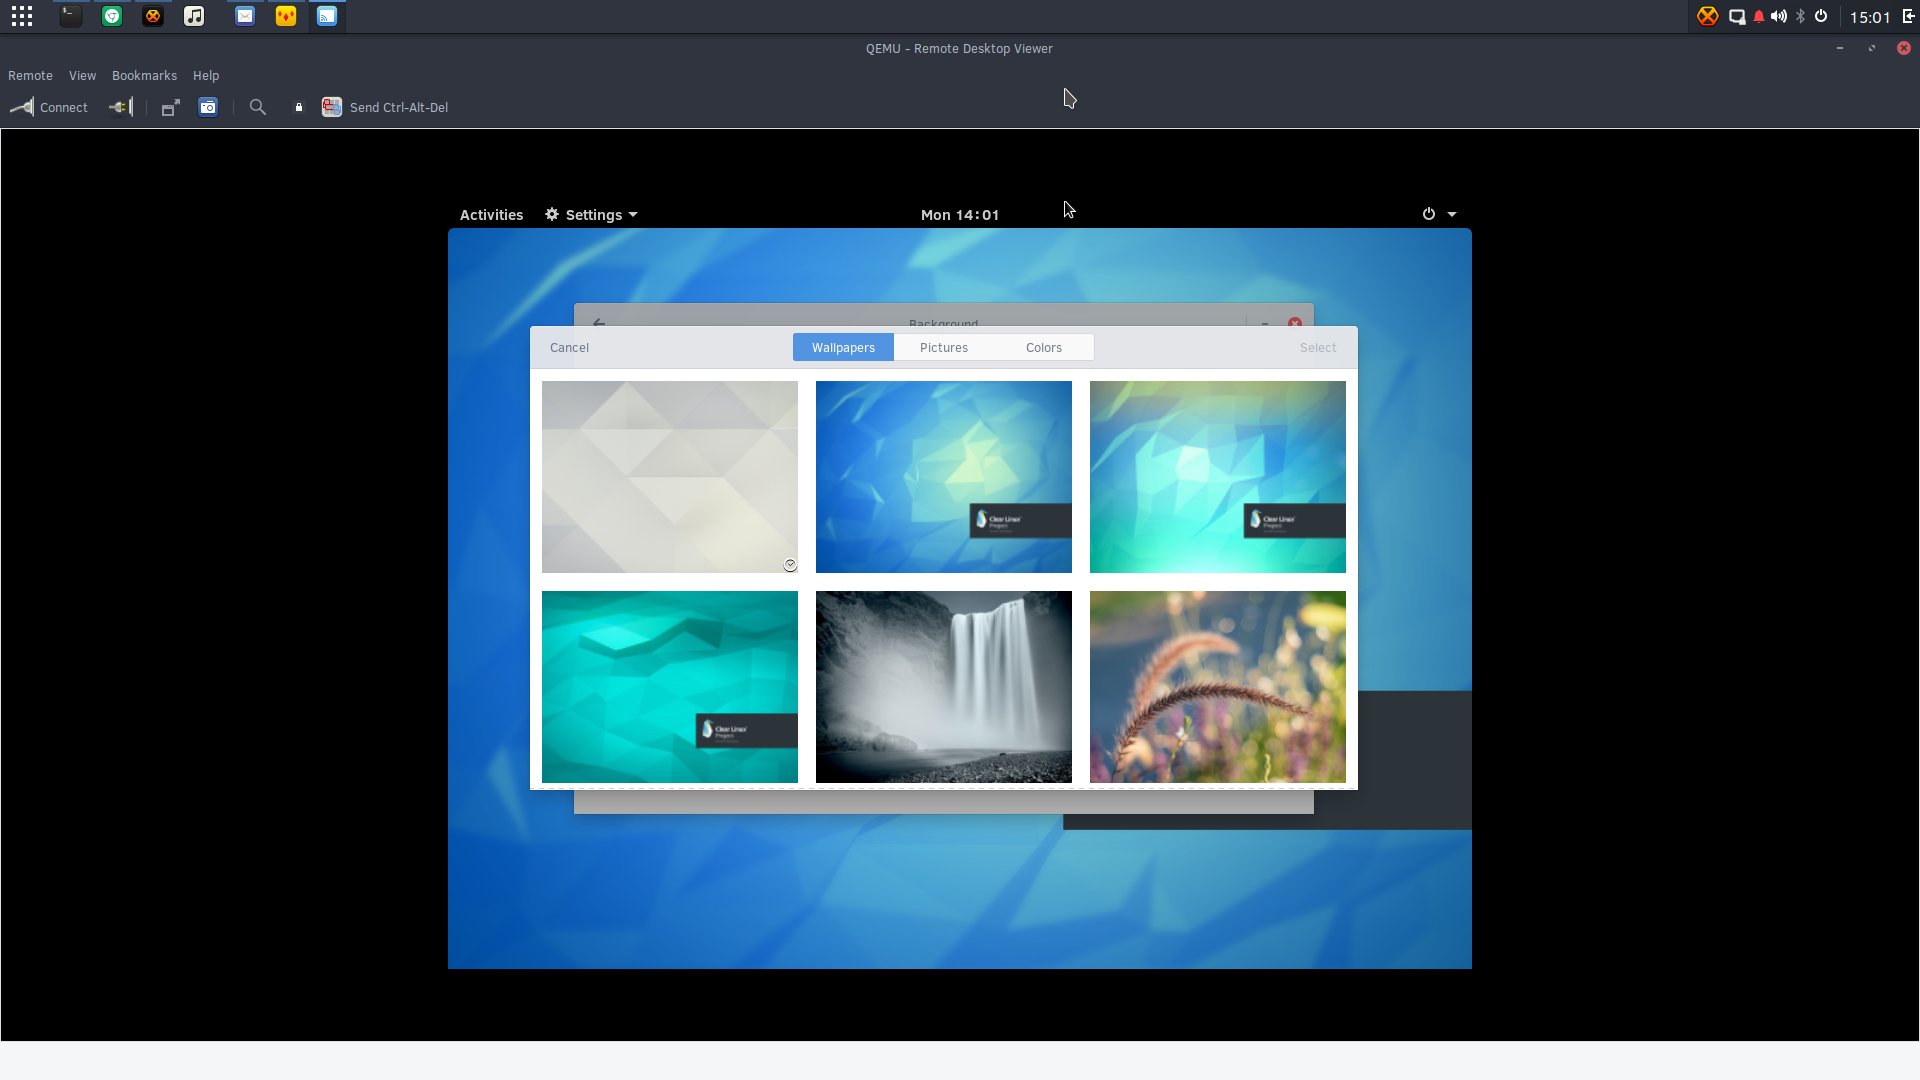Open the display lock tray icon
Viewport: 1920px width, 1080px height.
[1738, 16]
